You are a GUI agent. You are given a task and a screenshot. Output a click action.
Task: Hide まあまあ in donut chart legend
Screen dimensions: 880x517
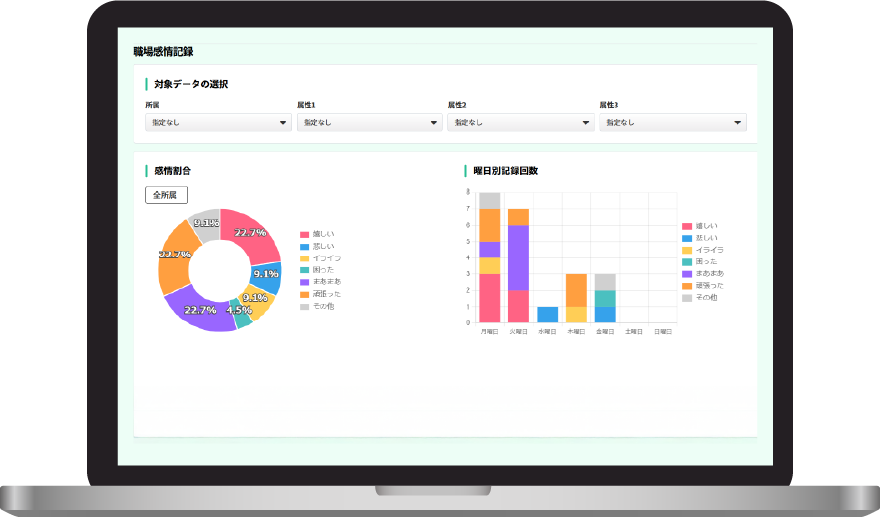pos(322,282)
